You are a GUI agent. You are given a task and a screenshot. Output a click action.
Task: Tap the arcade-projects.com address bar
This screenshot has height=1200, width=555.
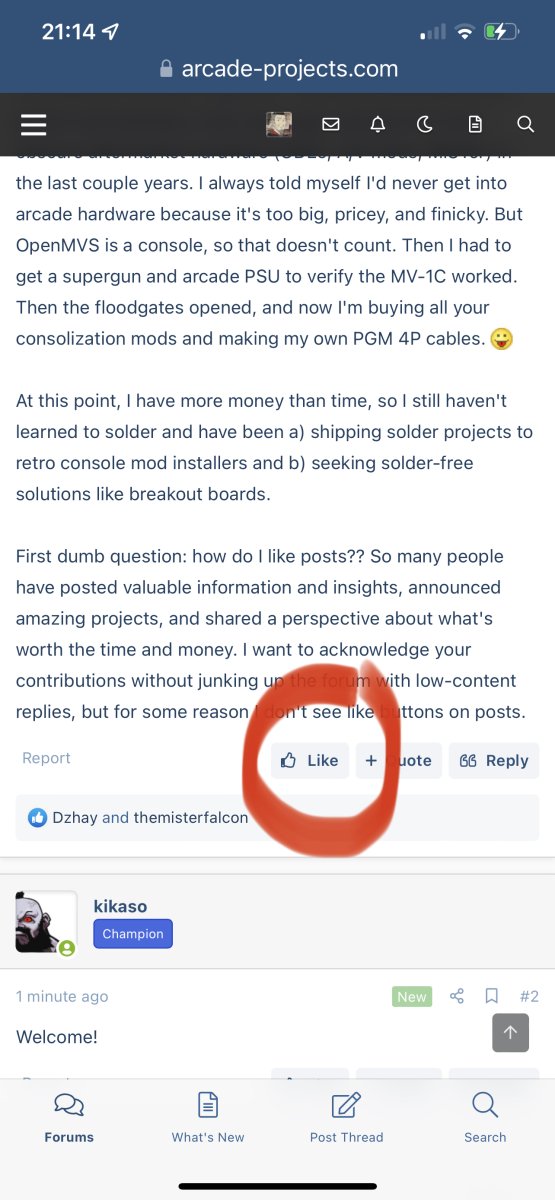pyautogui.click(x=278, y=69)
